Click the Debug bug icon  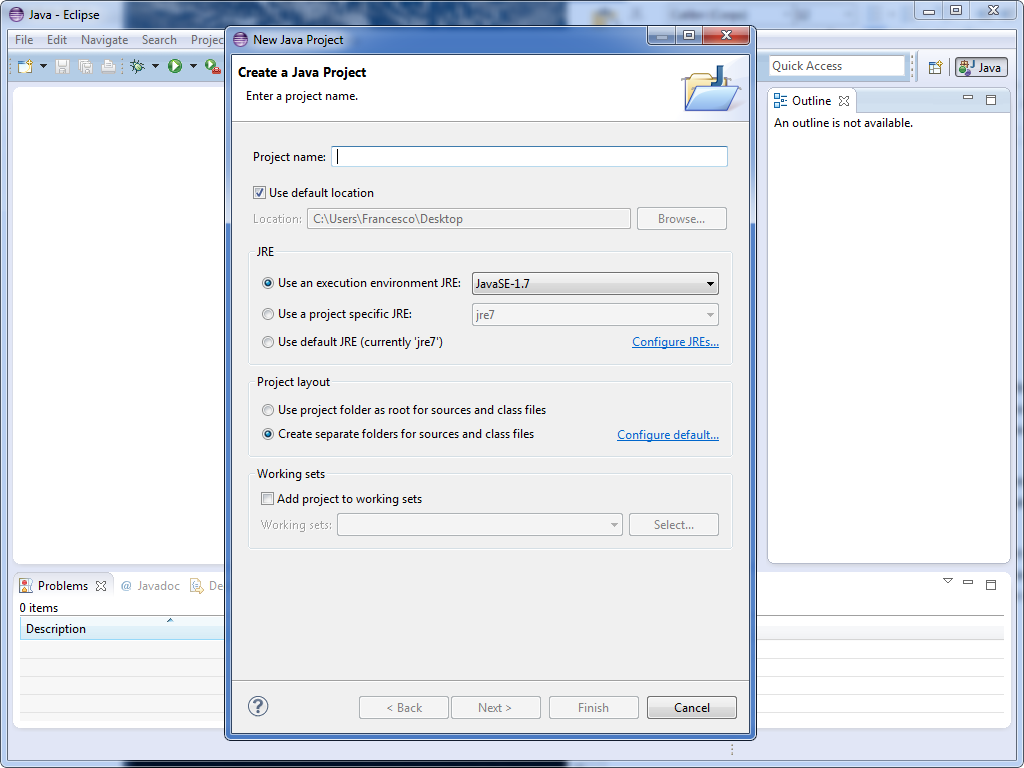point(137,66)
